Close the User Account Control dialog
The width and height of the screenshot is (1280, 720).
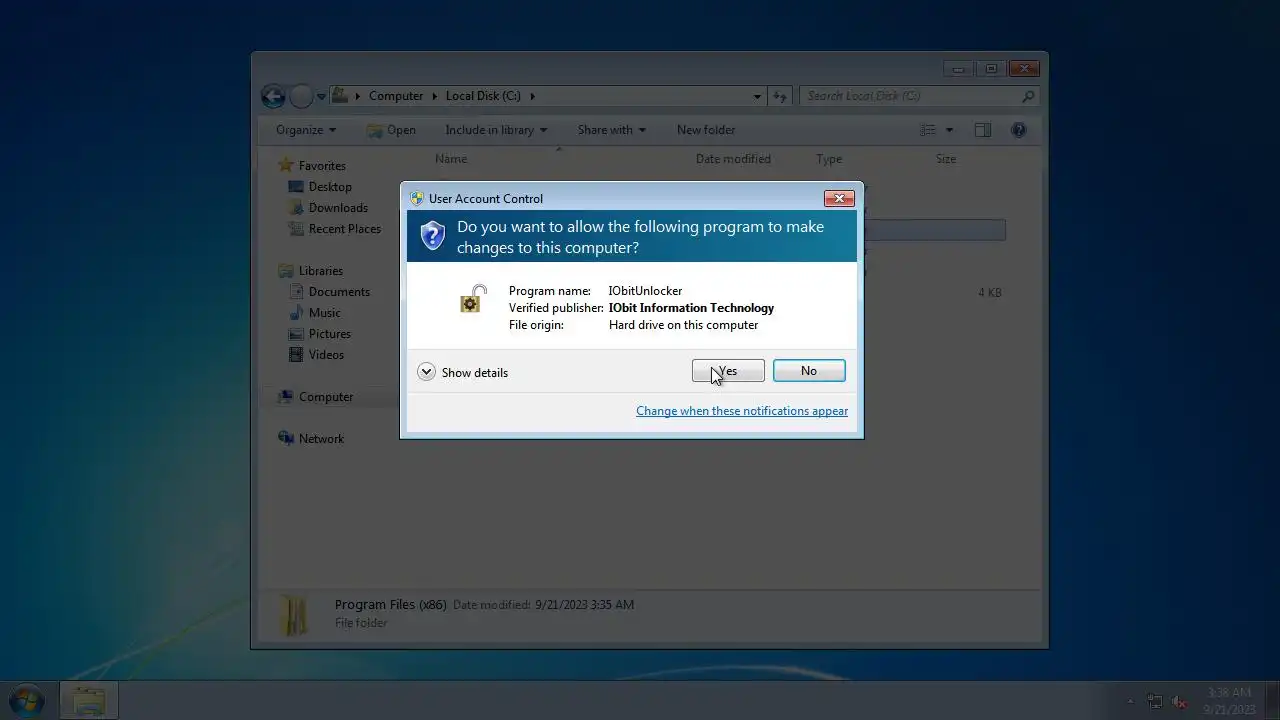[x=839, y=198]
